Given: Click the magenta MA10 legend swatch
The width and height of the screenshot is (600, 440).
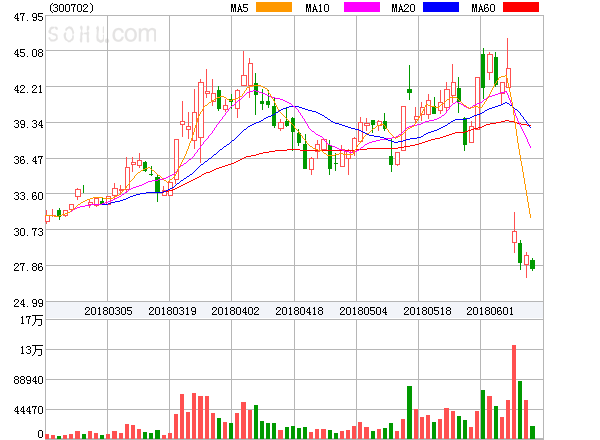Looking at the screenshot, I should pos(362,7).
